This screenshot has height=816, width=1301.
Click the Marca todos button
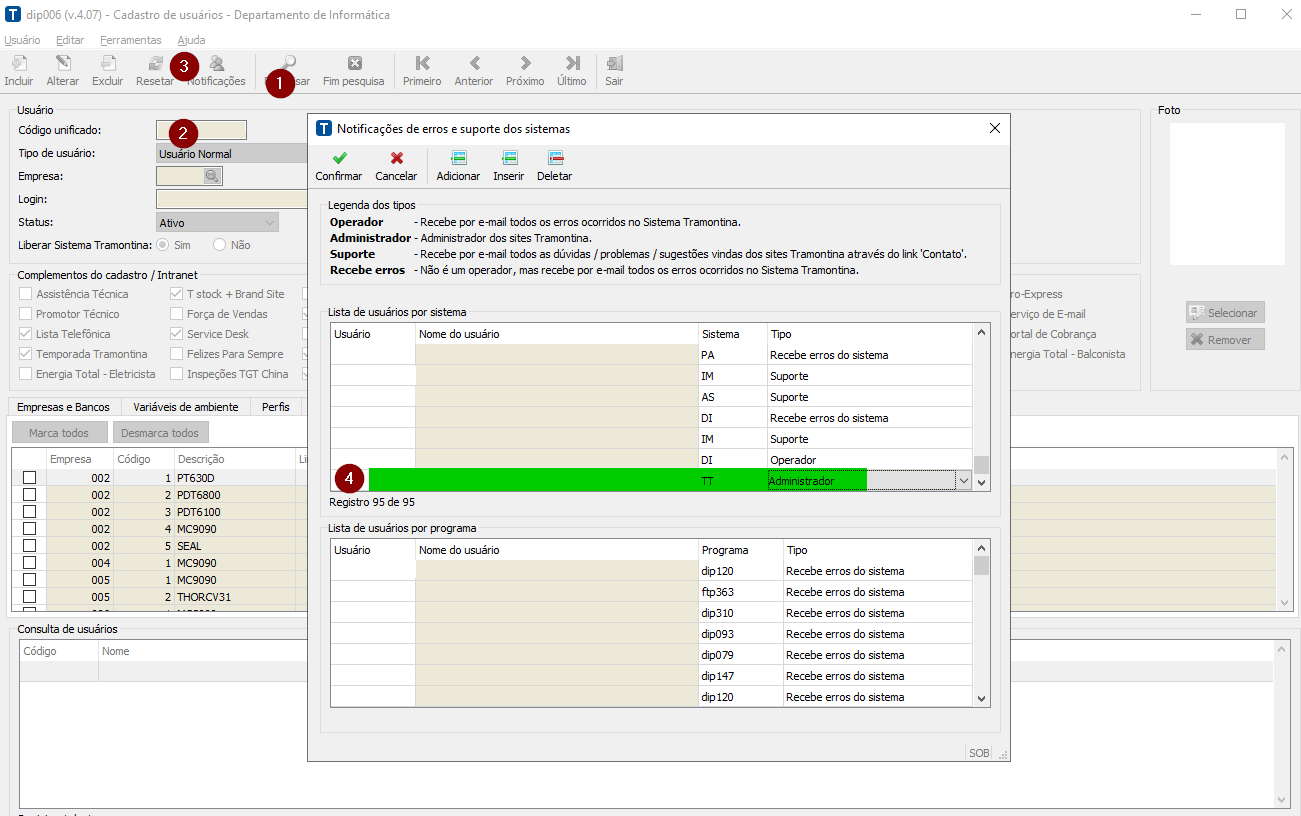tap(59, 433)
